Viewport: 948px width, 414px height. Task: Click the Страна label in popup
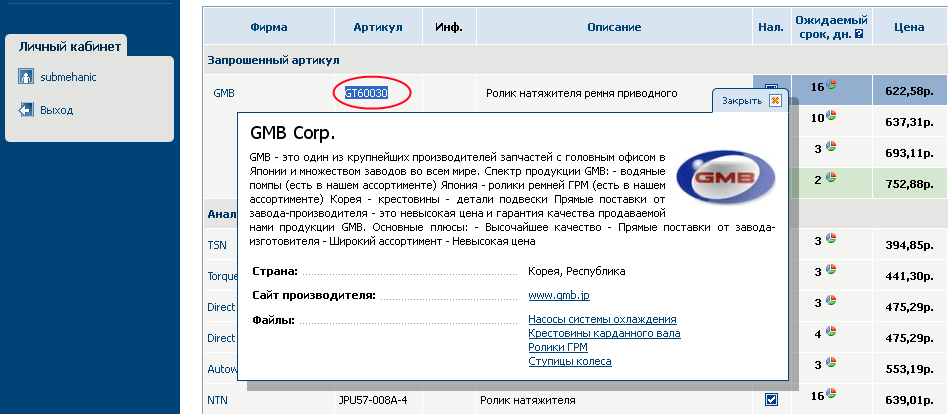275,271
